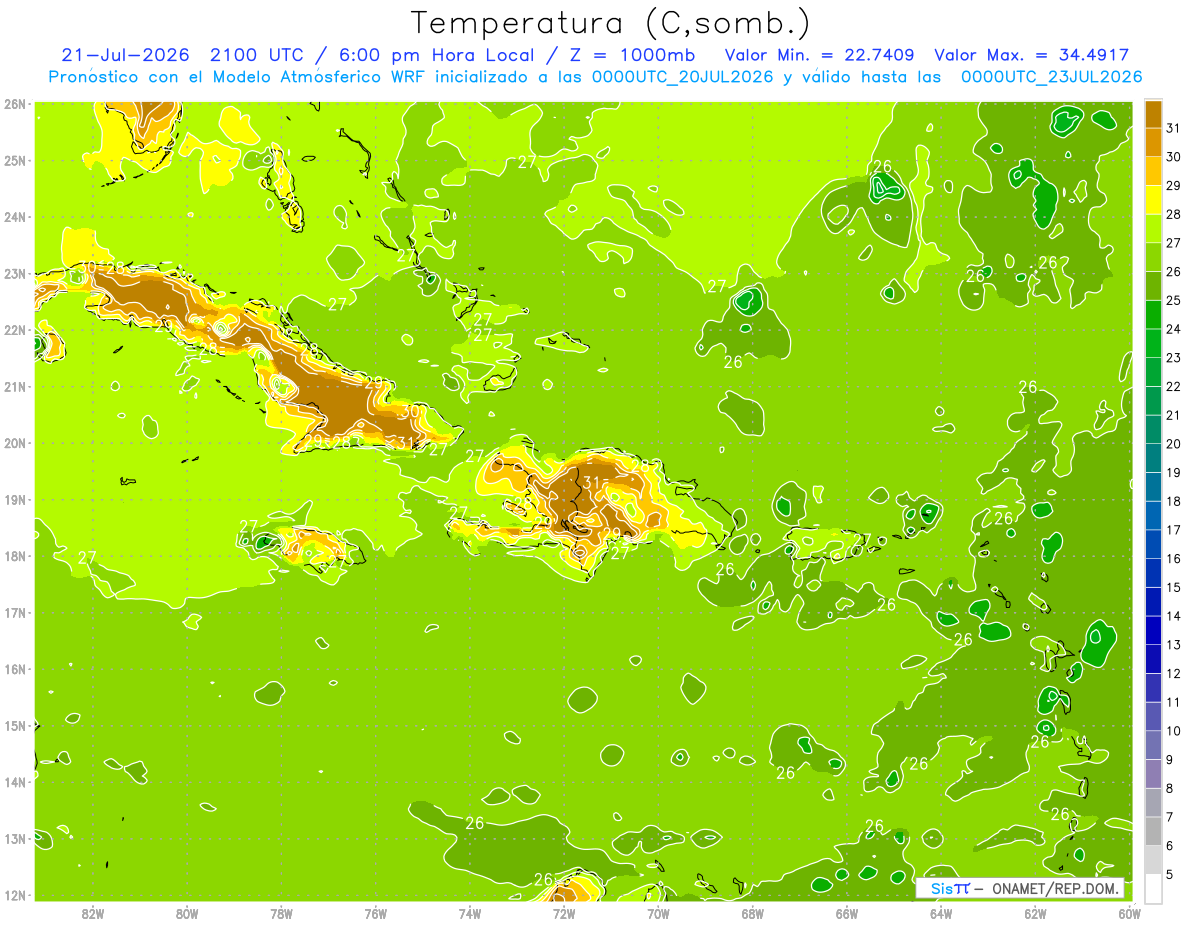Click the "12N" latitude axis label
The height and width of the screenshot is (927, 1200).
(x=15, y=894)
